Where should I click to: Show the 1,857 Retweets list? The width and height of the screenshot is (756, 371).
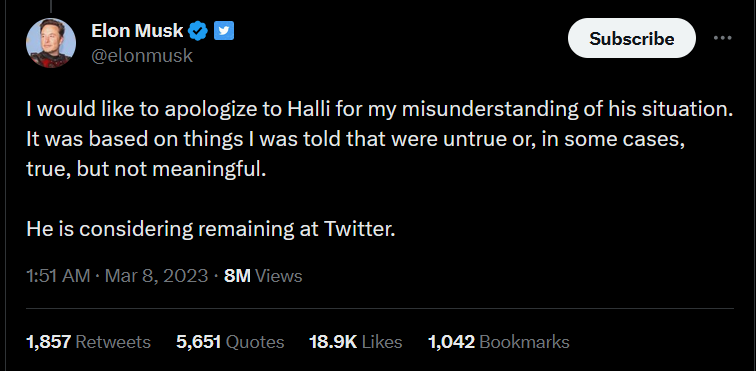tap(88, 342)
